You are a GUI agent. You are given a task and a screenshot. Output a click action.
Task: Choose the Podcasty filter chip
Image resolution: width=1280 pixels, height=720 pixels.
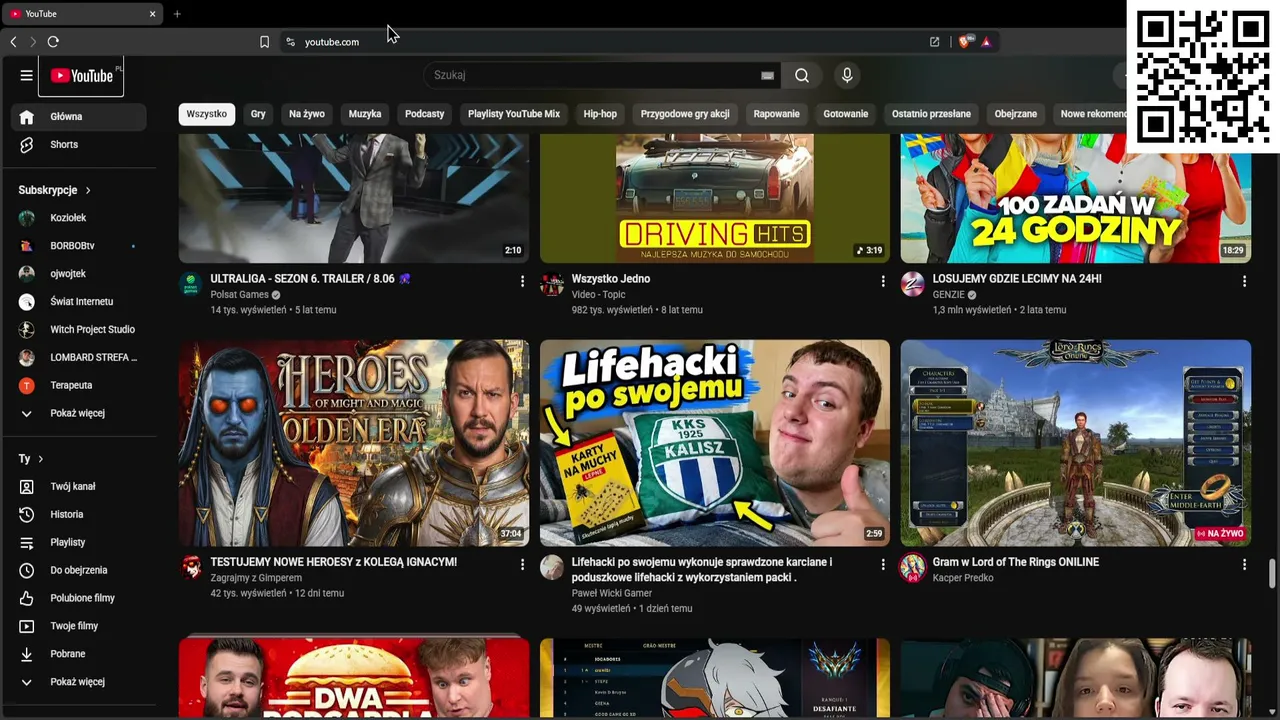click(424, 114)
